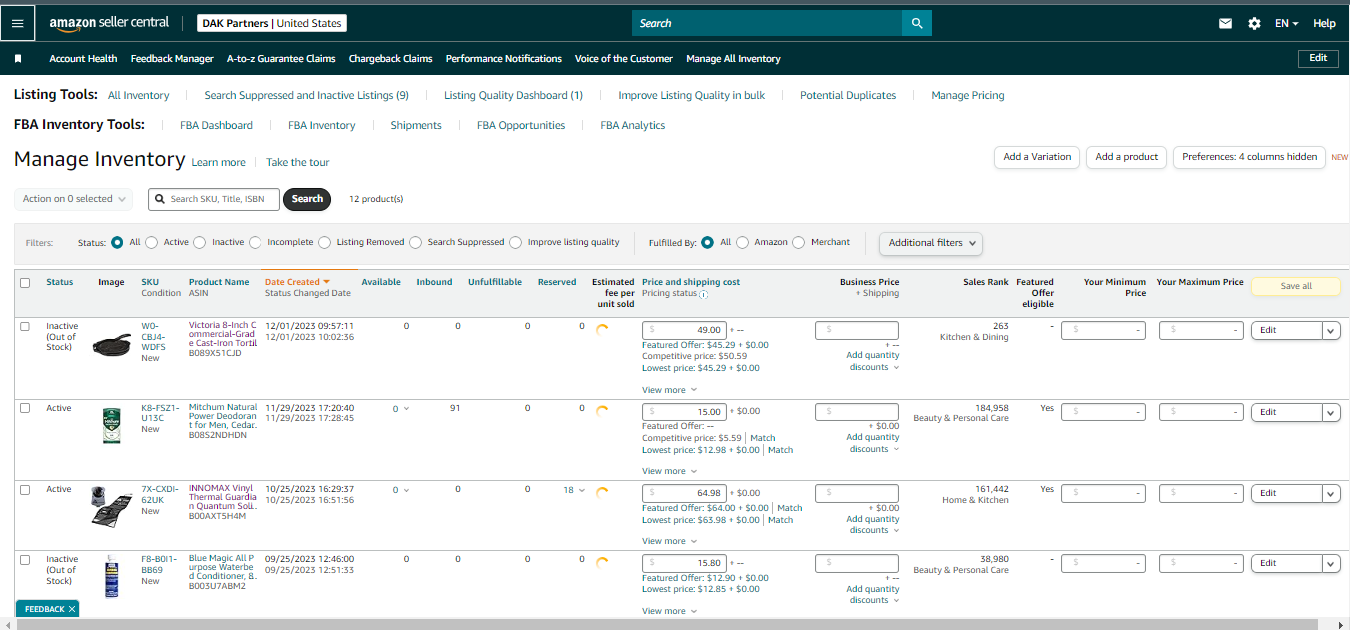Expand Add quantity discounts for Victoria row
This screenshot has height=630, width=1350.
873,361
